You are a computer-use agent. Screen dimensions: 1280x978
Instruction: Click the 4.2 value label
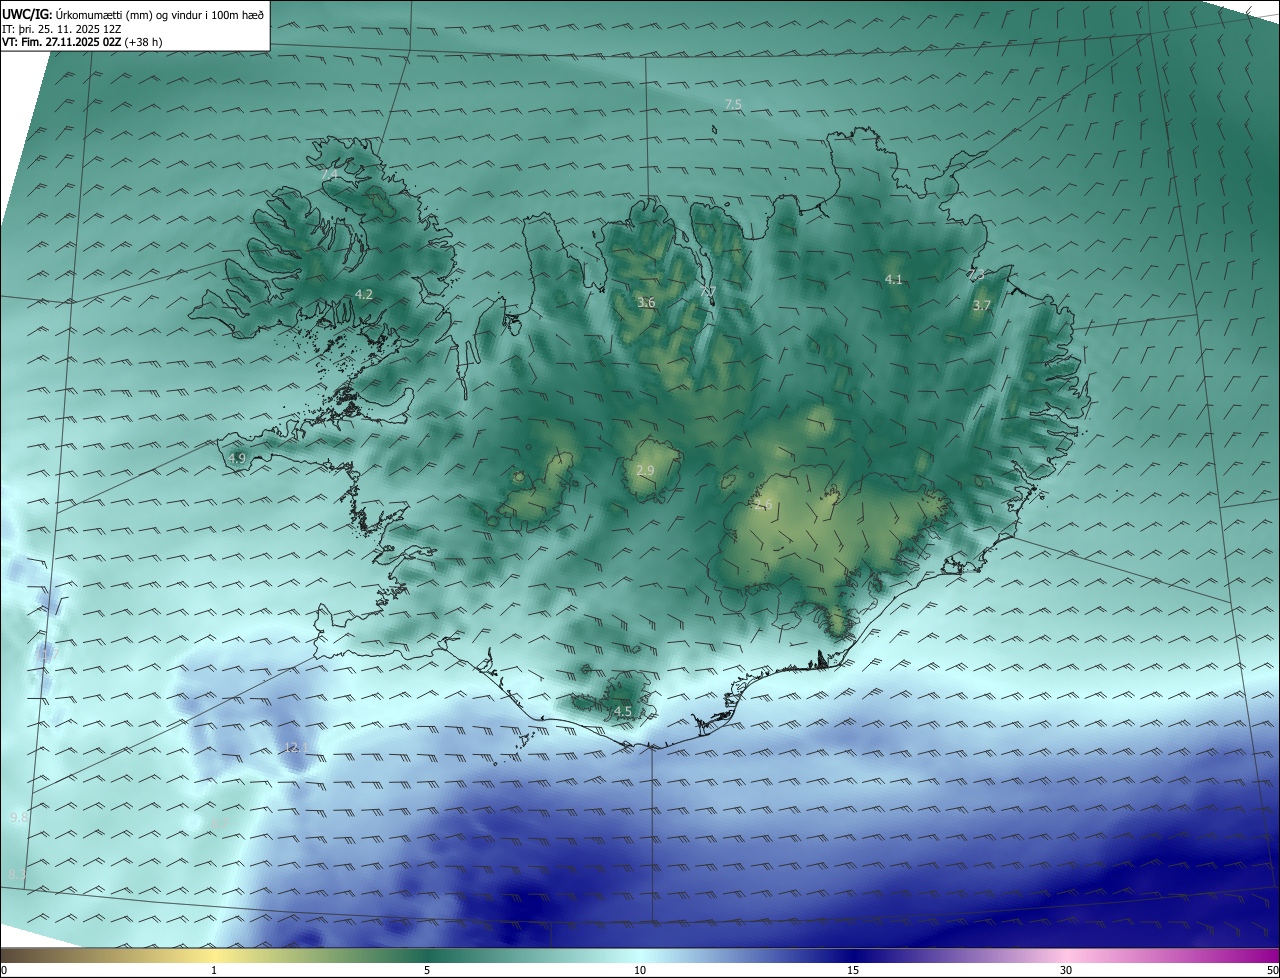(364, 294)
